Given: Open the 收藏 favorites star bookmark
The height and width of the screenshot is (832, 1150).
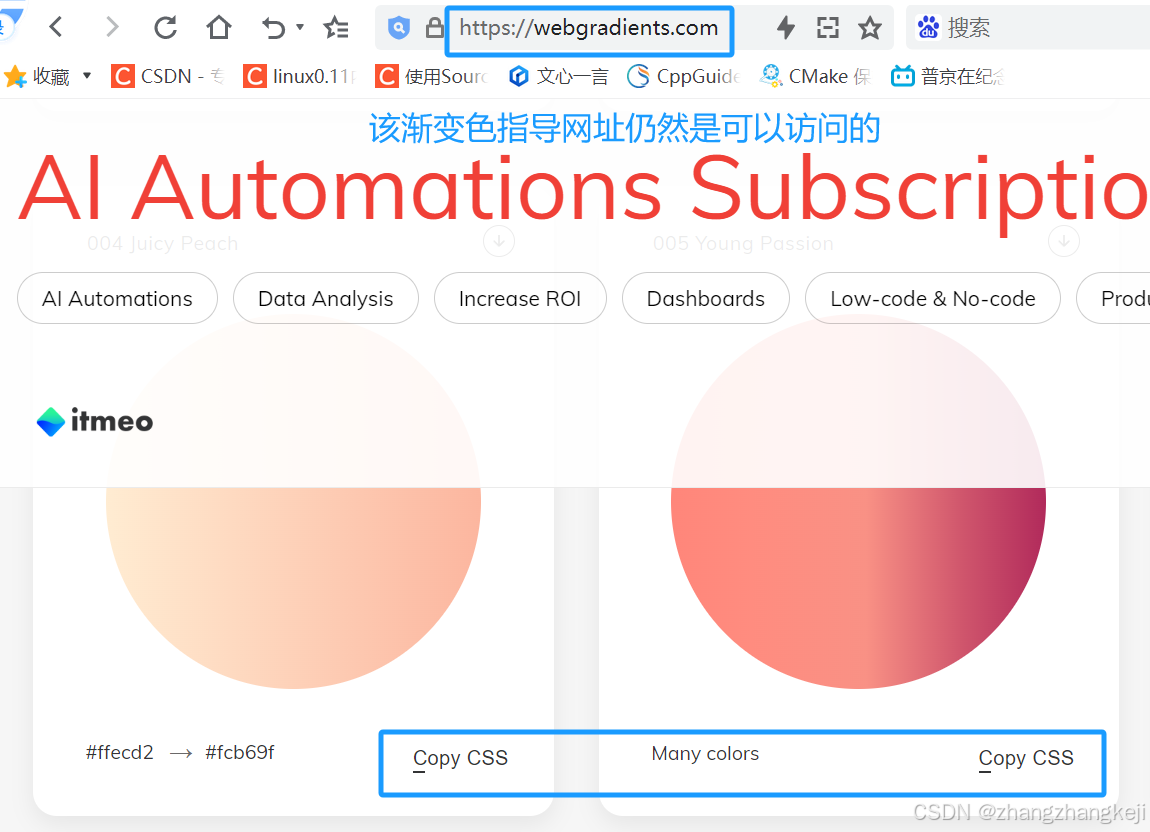Looking at the screenshot, I should [x=37, y=76].
